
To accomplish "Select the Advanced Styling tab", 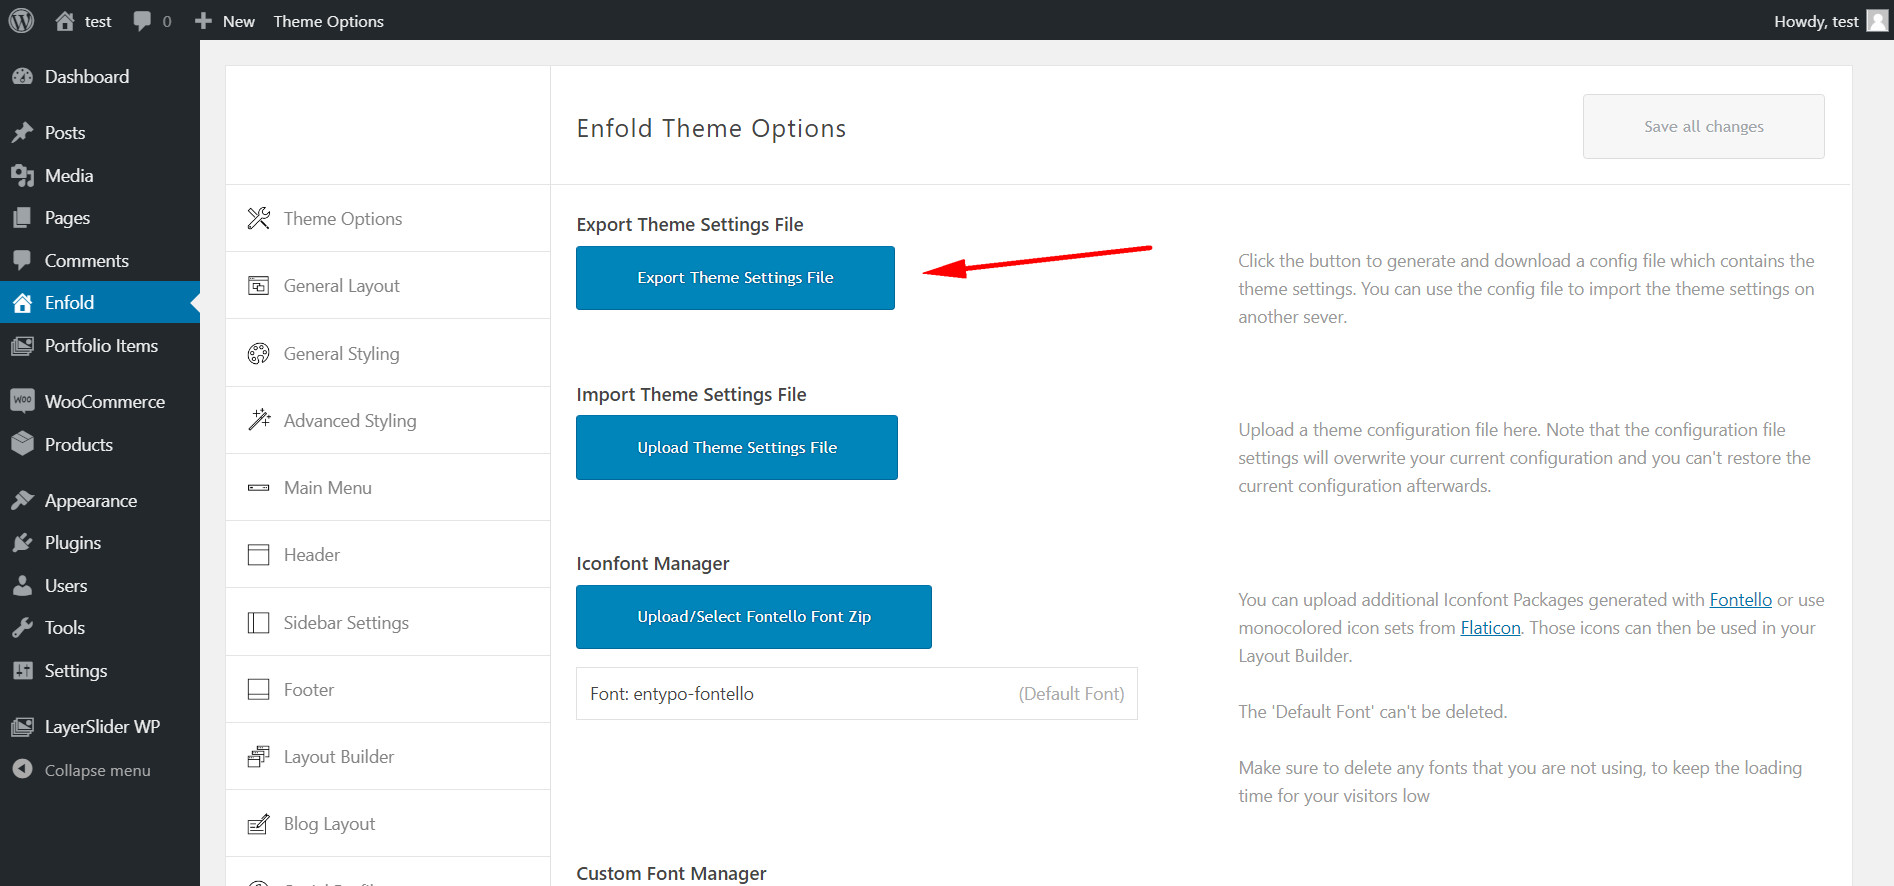I will click(x=388, y=420).
